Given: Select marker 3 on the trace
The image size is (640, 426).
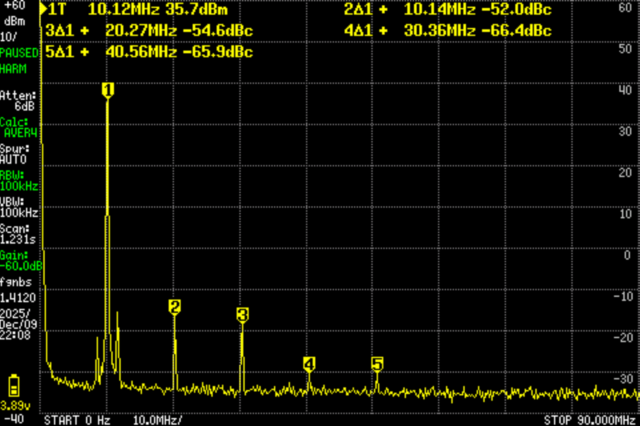Looking at the screenshot, I should pyautogui.click(x=242, y=315).
